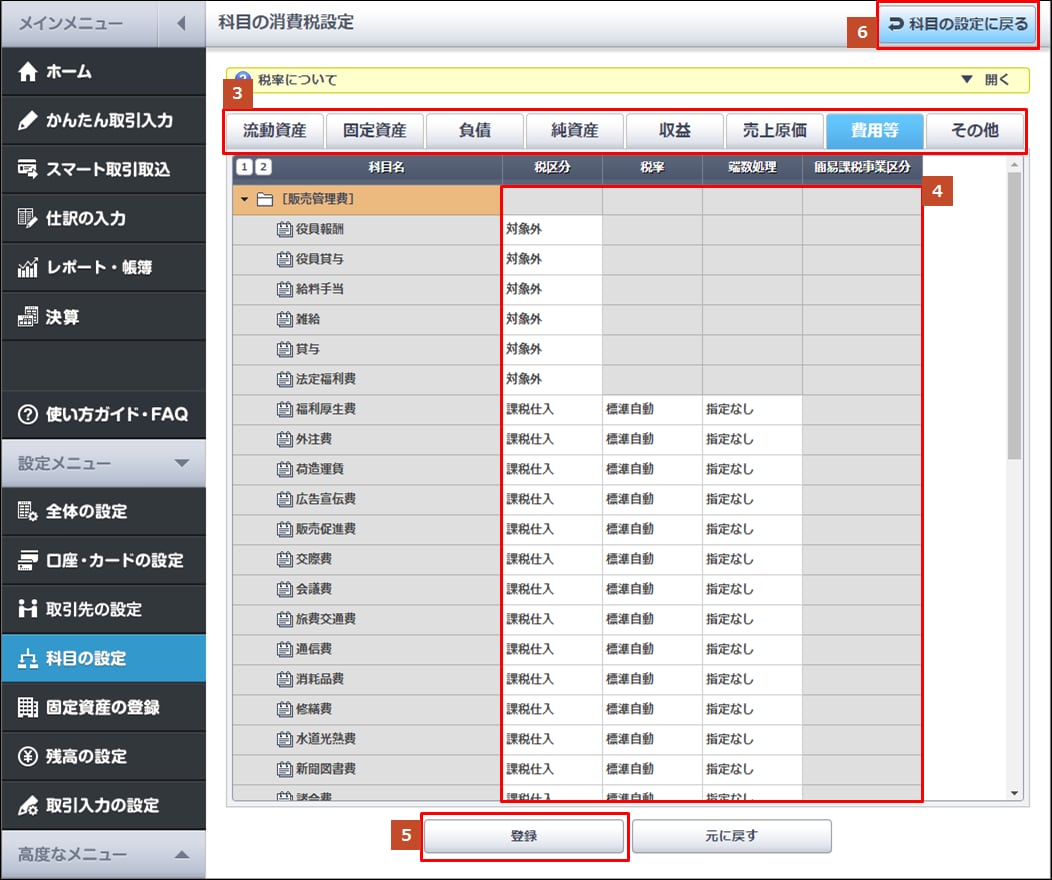
Task: Click the レポート・帳簿 chart icon
Action: click(x=28, y=268)
